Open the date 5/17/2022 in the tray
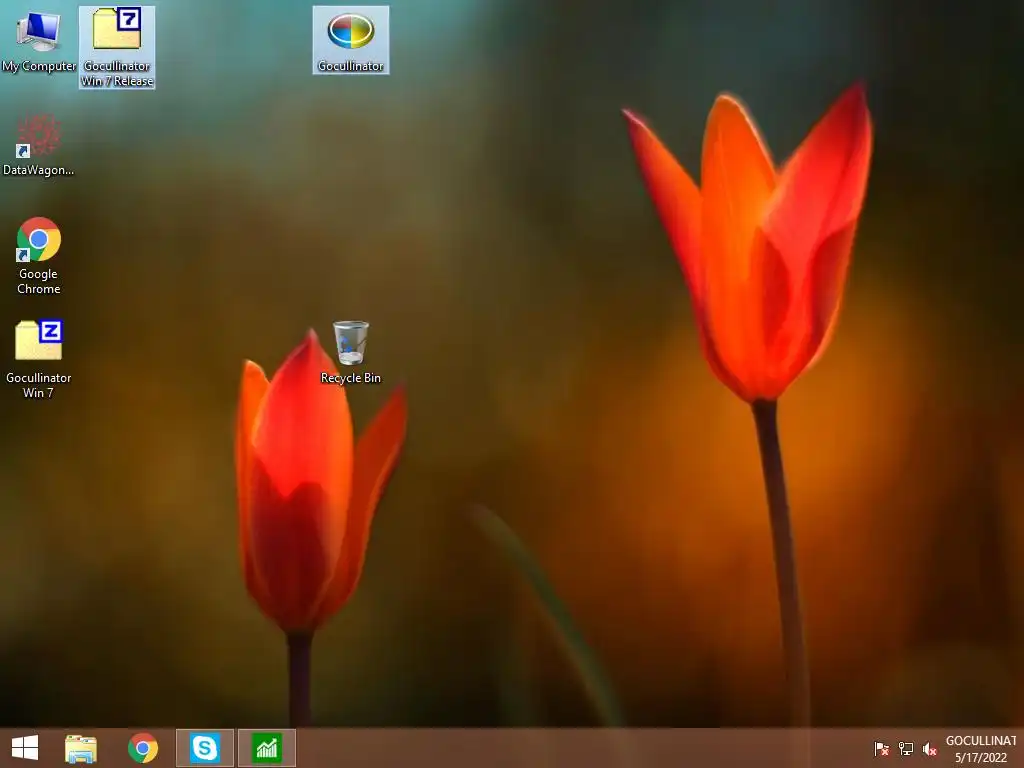 click(981, 758)
